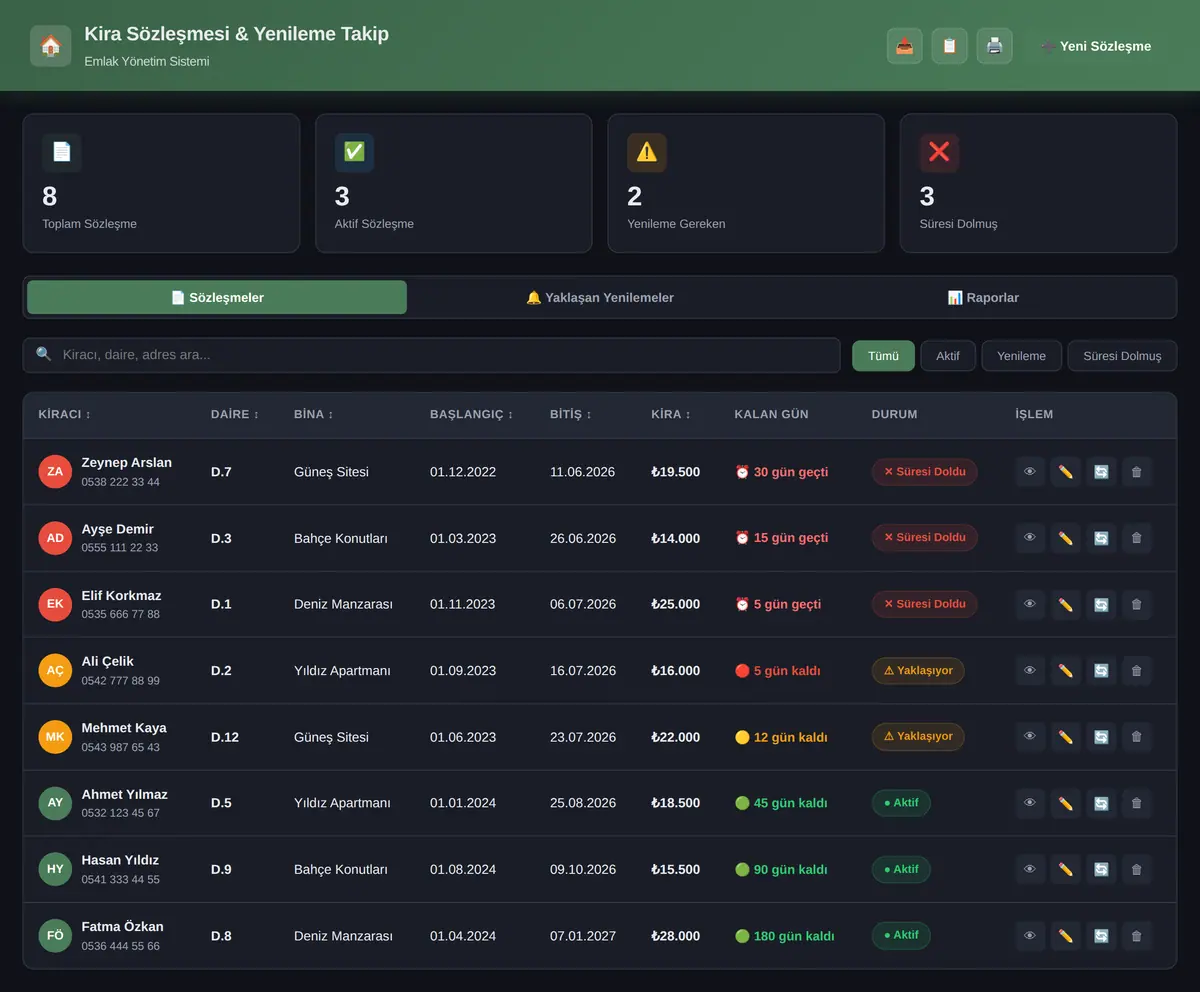Sort table by Kira column
Image resolution: width=1200 pixels, height=992 pixels.
pos(672,414)
